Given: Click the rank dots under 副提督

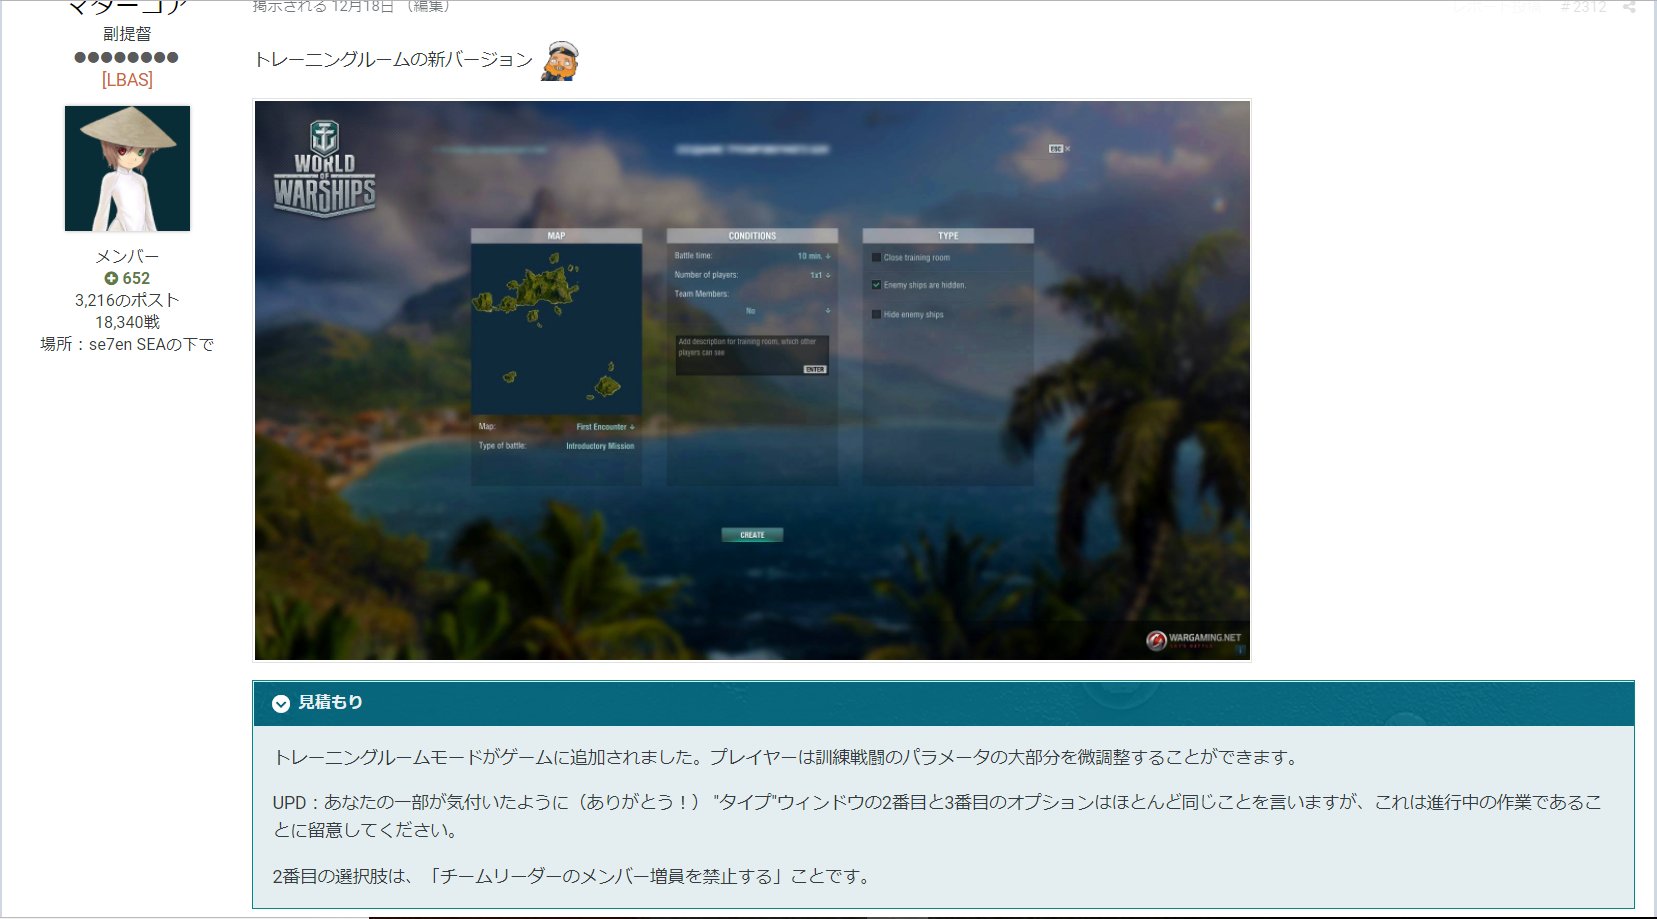Looking at the screenshot, I should (x=127, y=57).
